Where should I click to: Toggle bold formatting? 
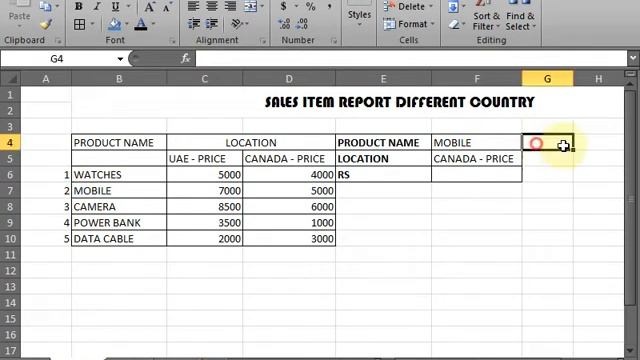78,6
